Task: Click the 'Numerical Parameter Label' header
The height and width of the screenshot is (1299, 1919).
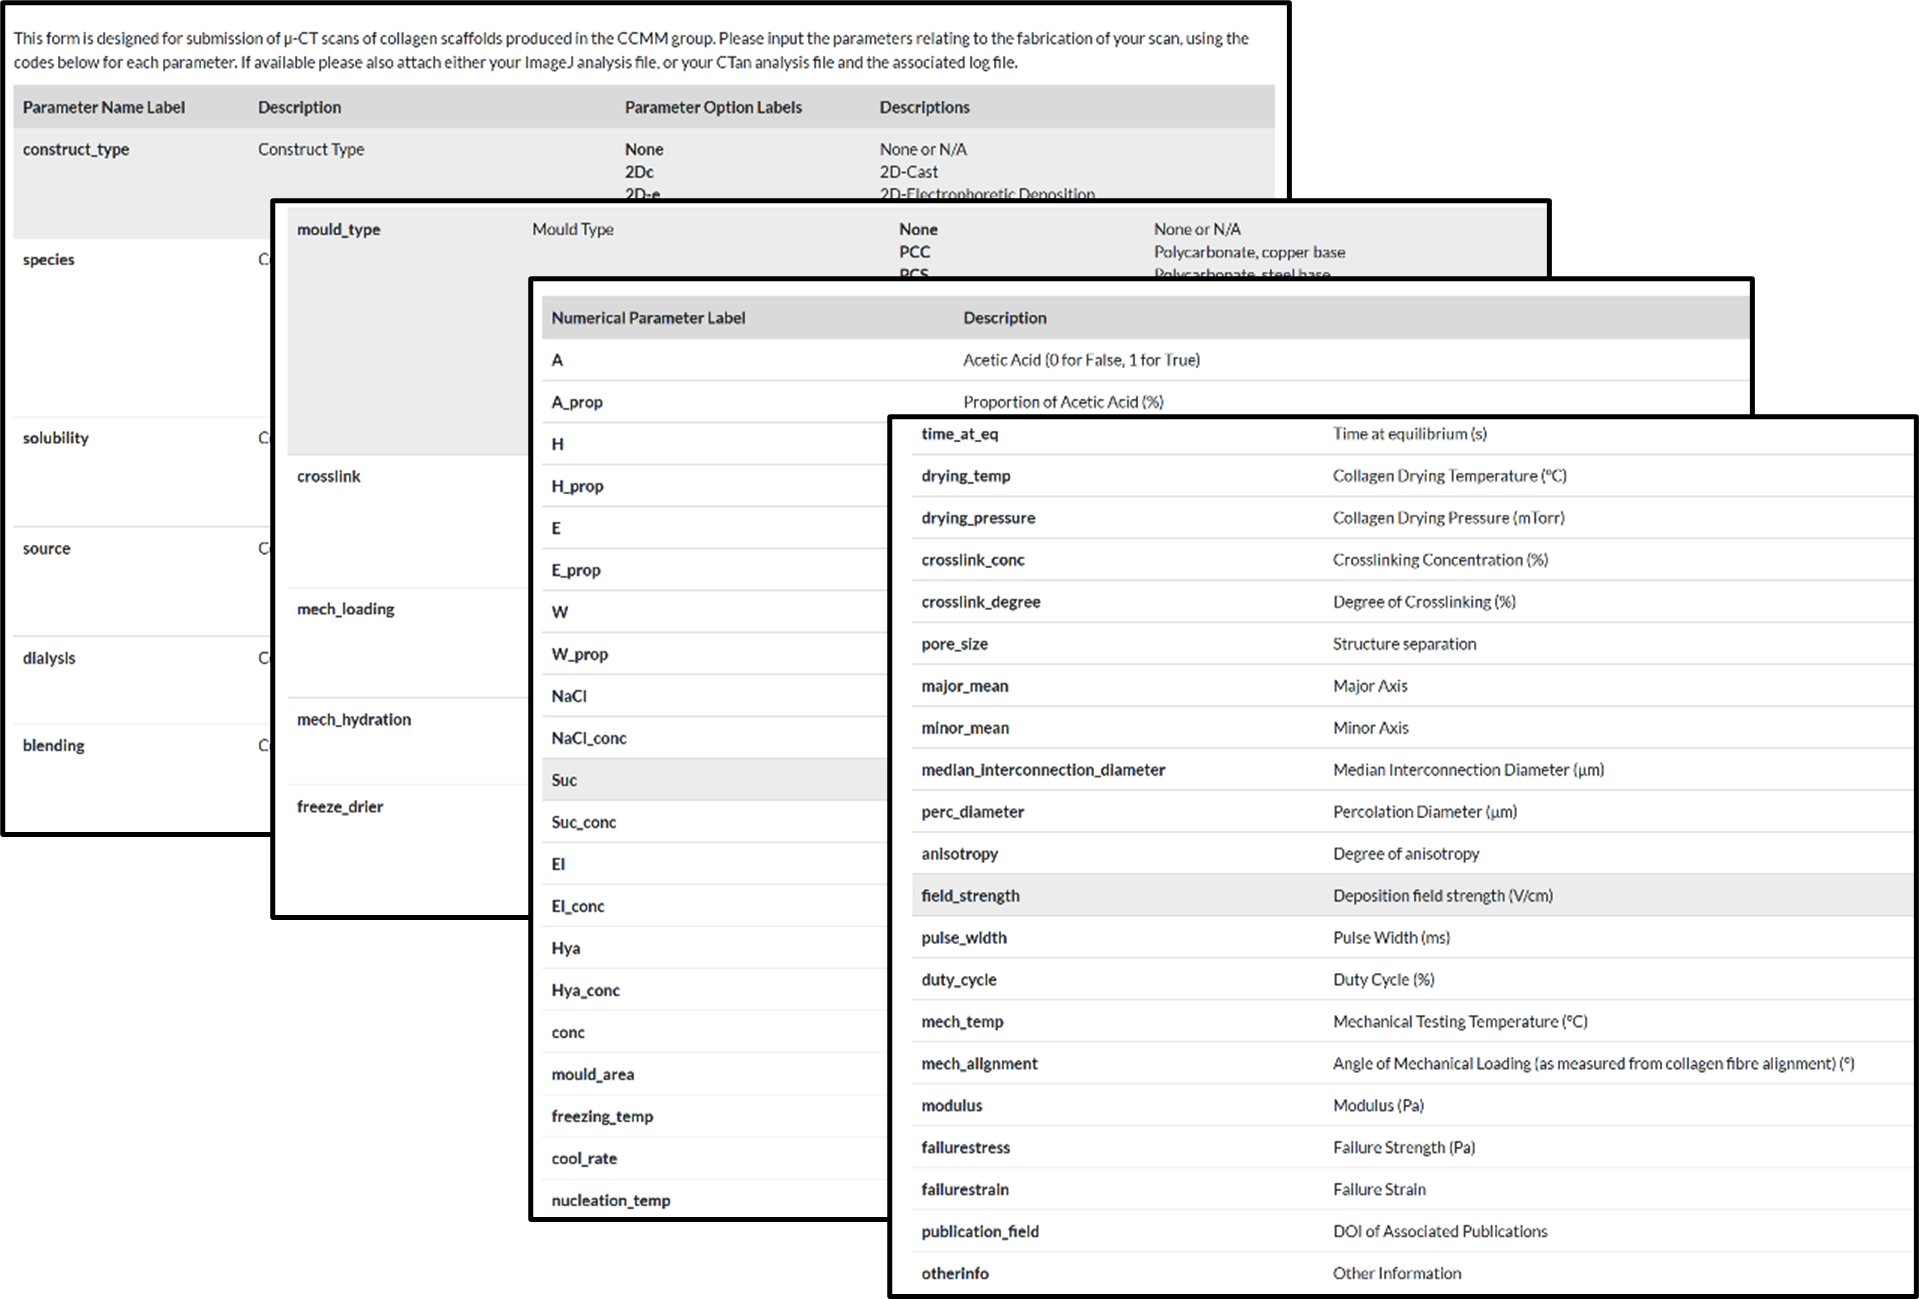Action: click(648, 318)
